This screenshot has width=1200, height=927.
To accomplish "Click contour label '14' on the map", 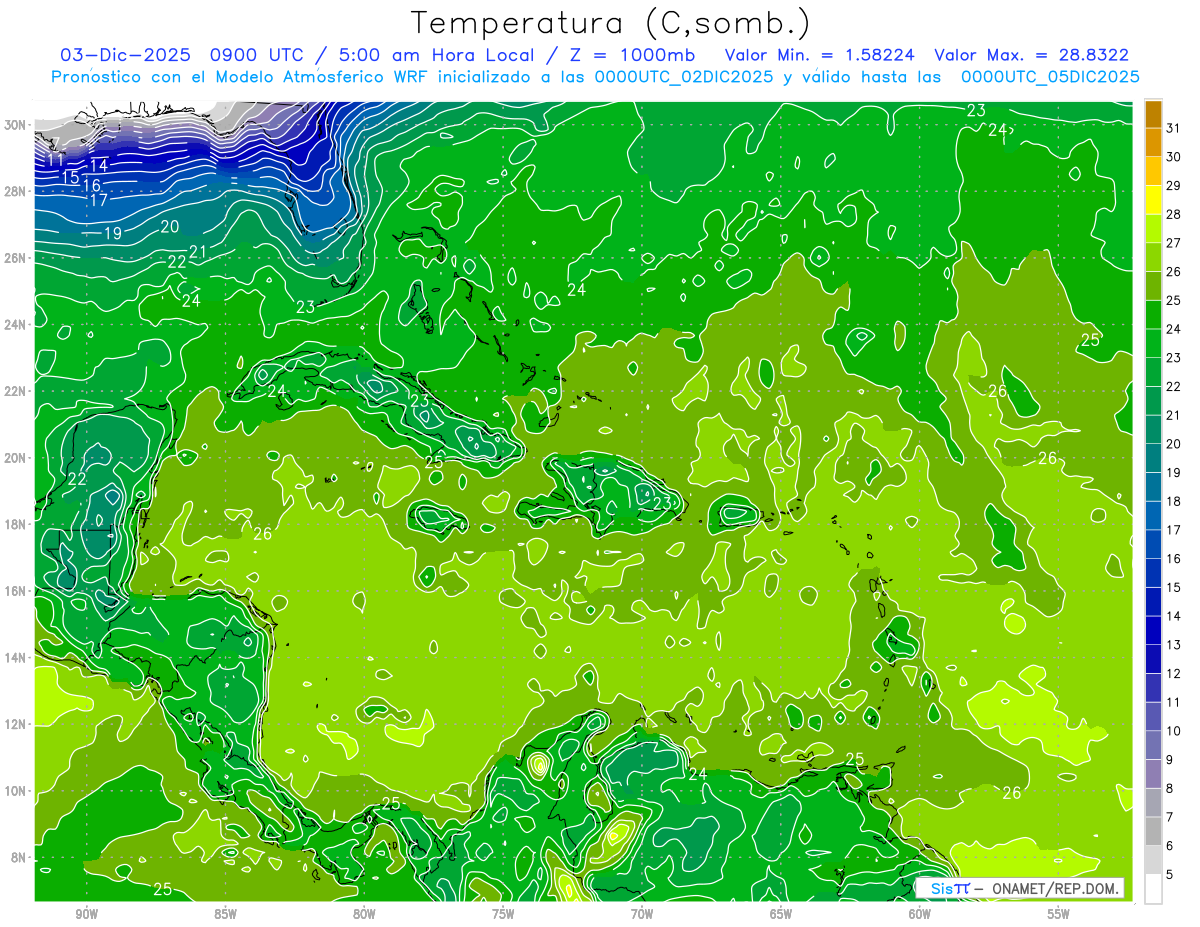I will coord(99,165).
